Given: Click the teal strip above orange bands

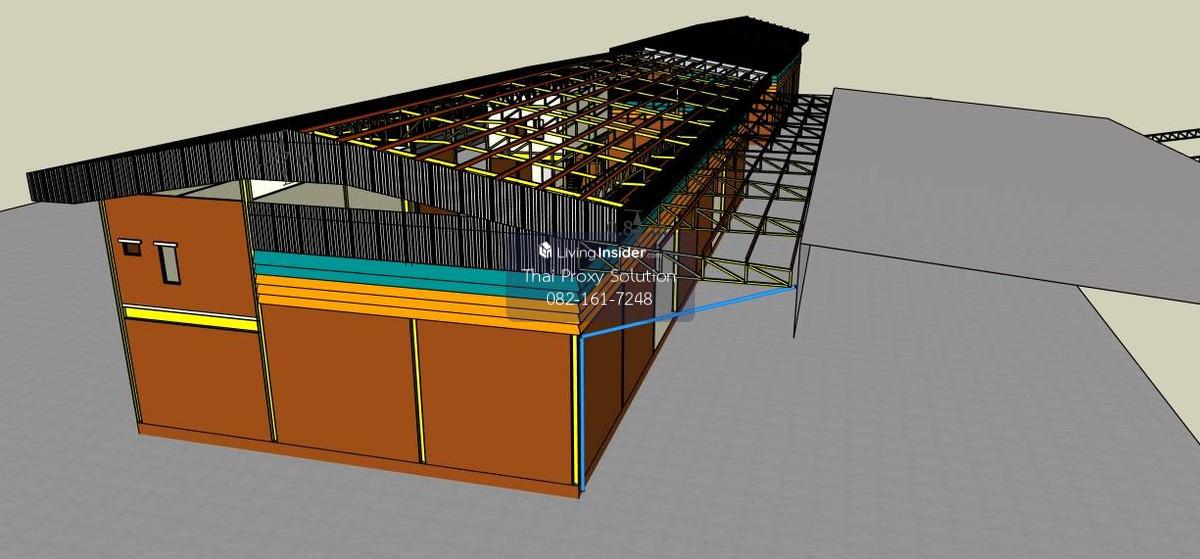Looking at the screenshot, I should (380, 270).
